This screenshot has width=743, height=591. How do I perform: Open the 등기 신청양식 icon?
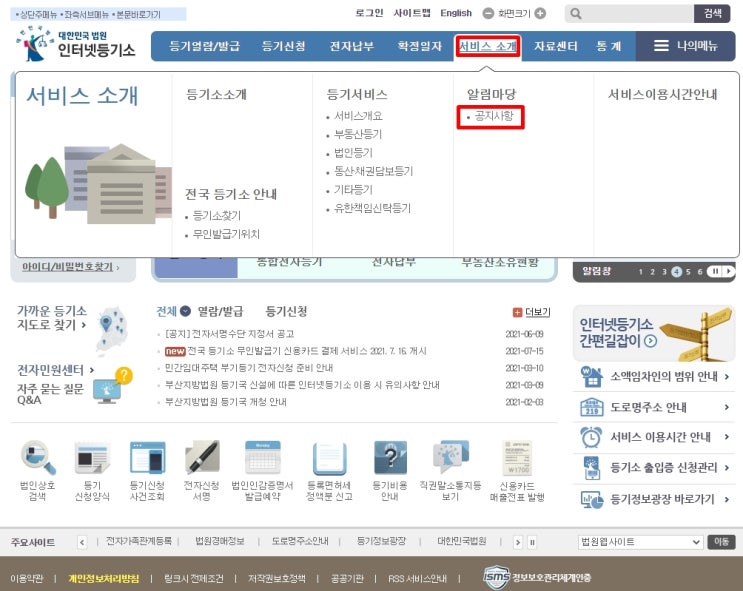click(x=92, y=458)
